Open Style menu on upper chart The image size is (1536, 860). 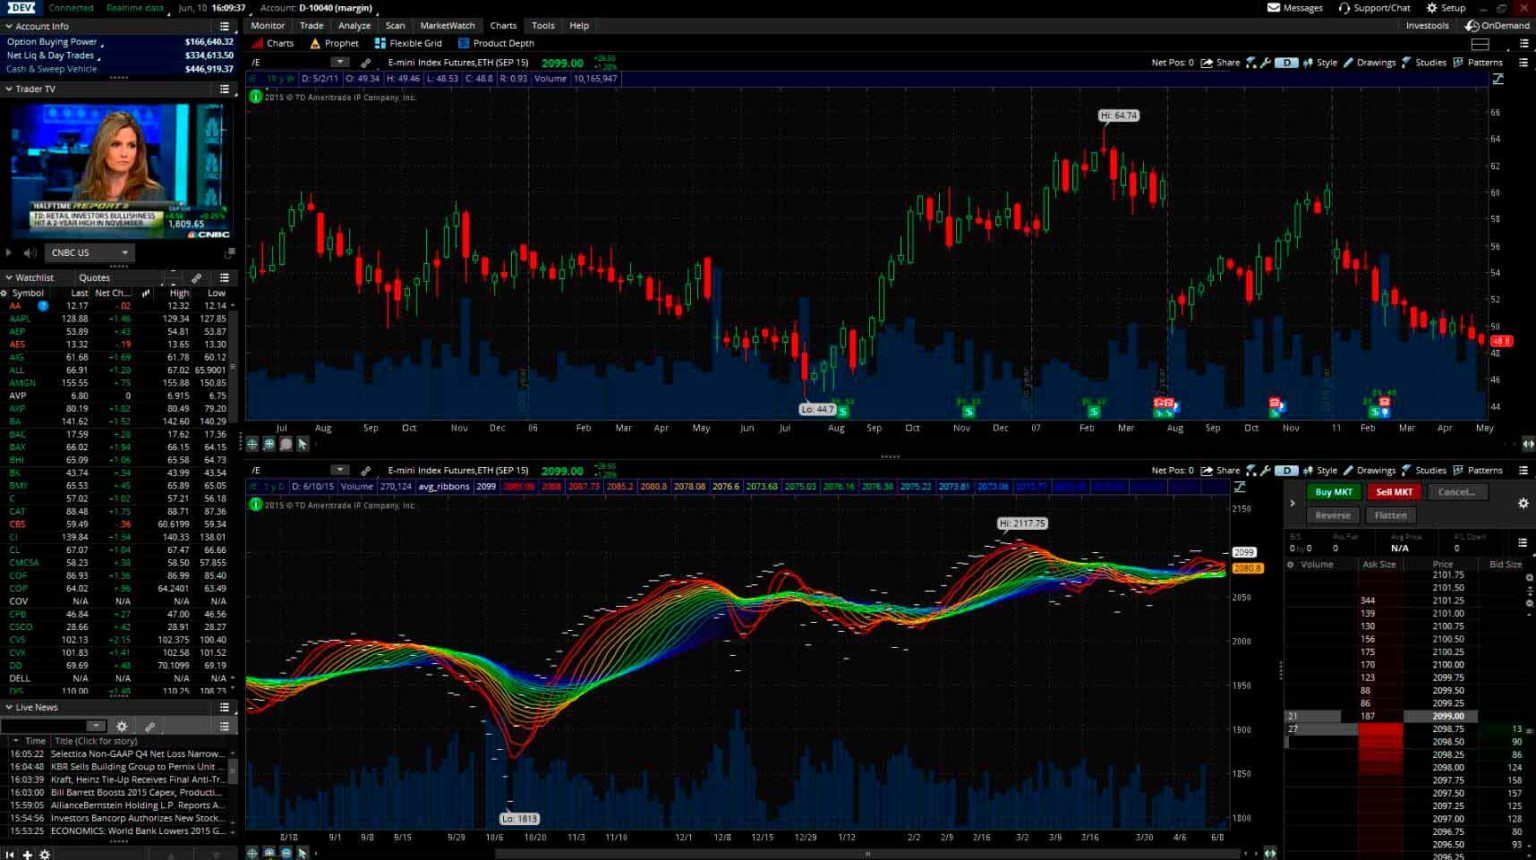tap(1320, 63)
